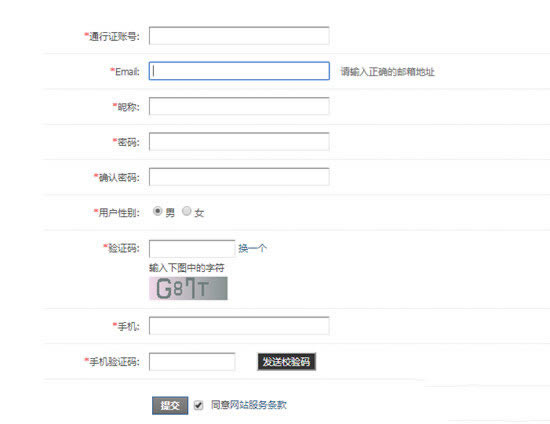Select the 女 gender radio button
Screen dimensions: 550x424
pos(187,211)
